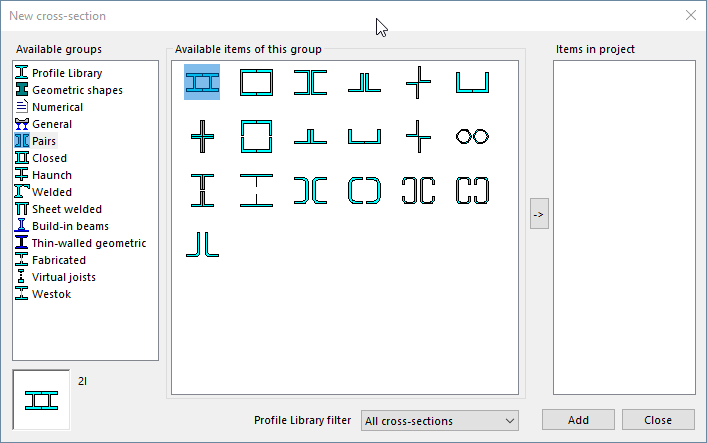Click the 2I preview thumbnail
The height and width of the screenshot is (443, 707).
(41, 400)
